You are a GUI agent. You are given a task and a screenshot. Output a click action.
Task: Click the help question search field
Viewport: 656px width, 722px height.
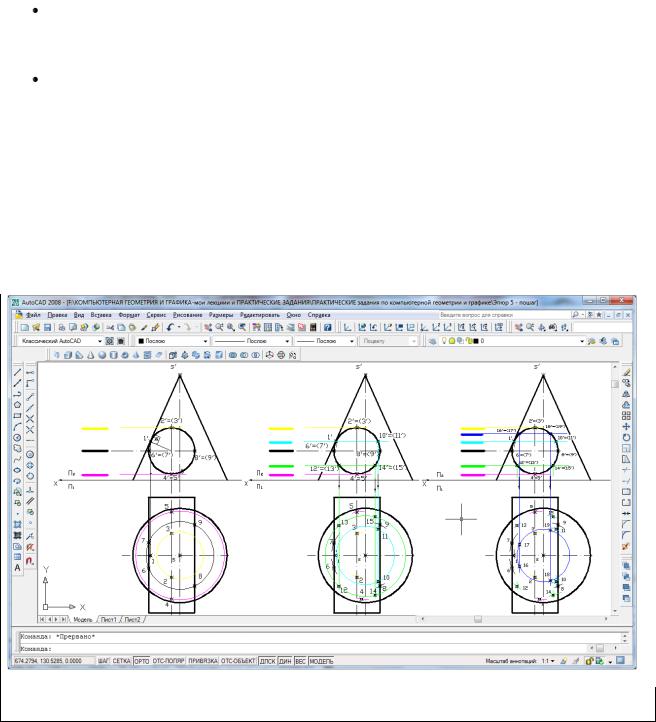point(504,315)
